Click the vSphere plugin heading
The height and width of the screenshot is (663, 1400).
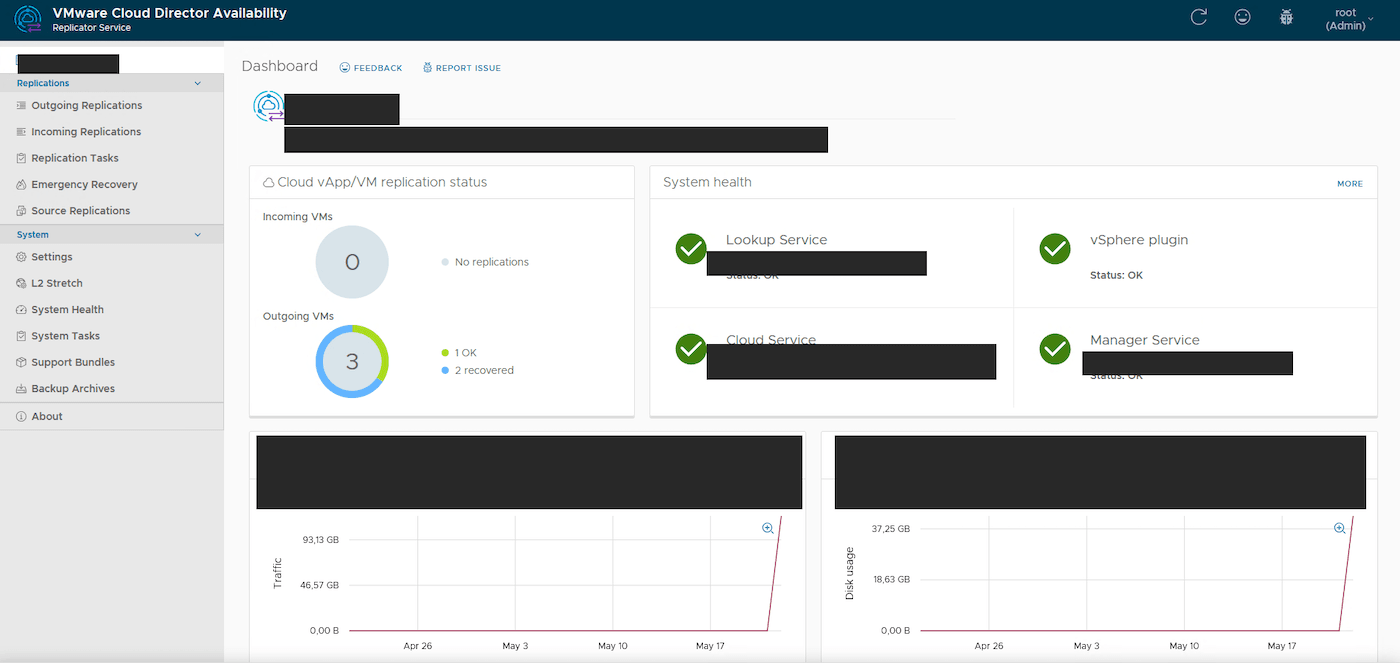(1139, 240)
